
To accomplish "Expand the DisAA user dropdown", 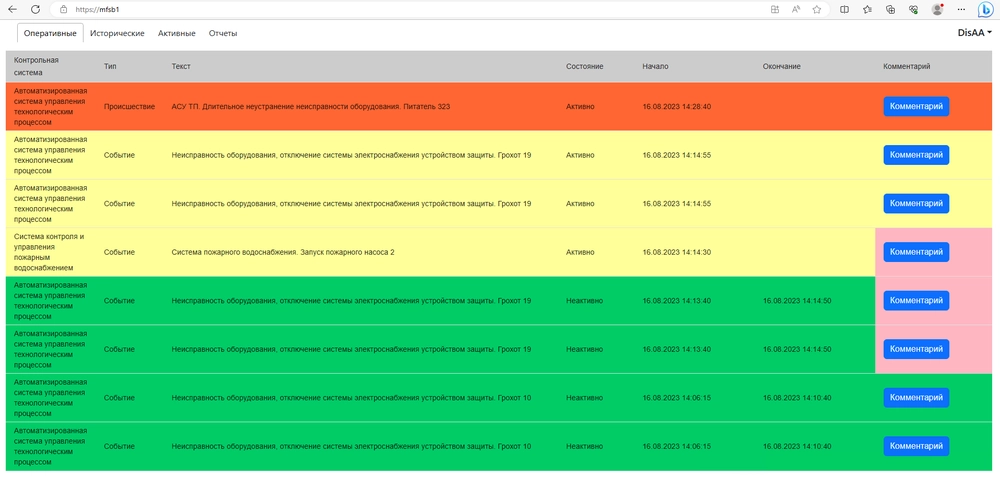I will pos(974,33).
